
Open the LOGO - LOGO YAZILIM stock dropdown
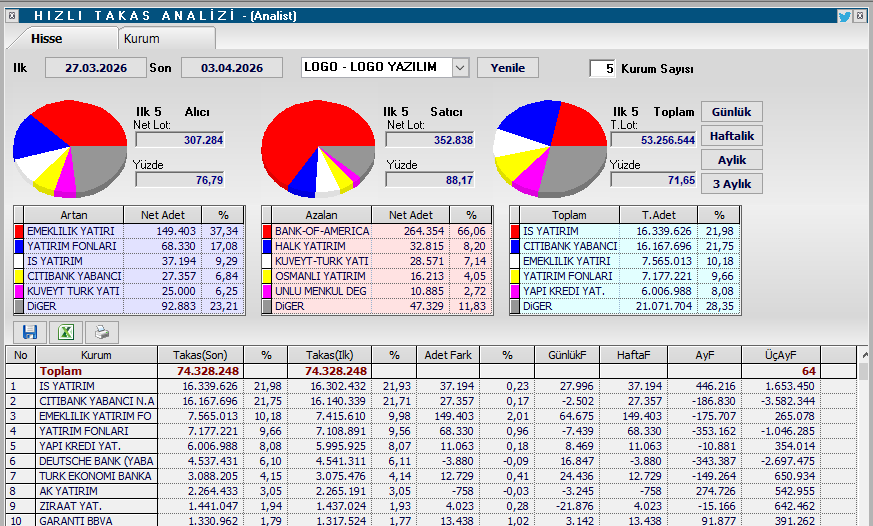[460, 68]
